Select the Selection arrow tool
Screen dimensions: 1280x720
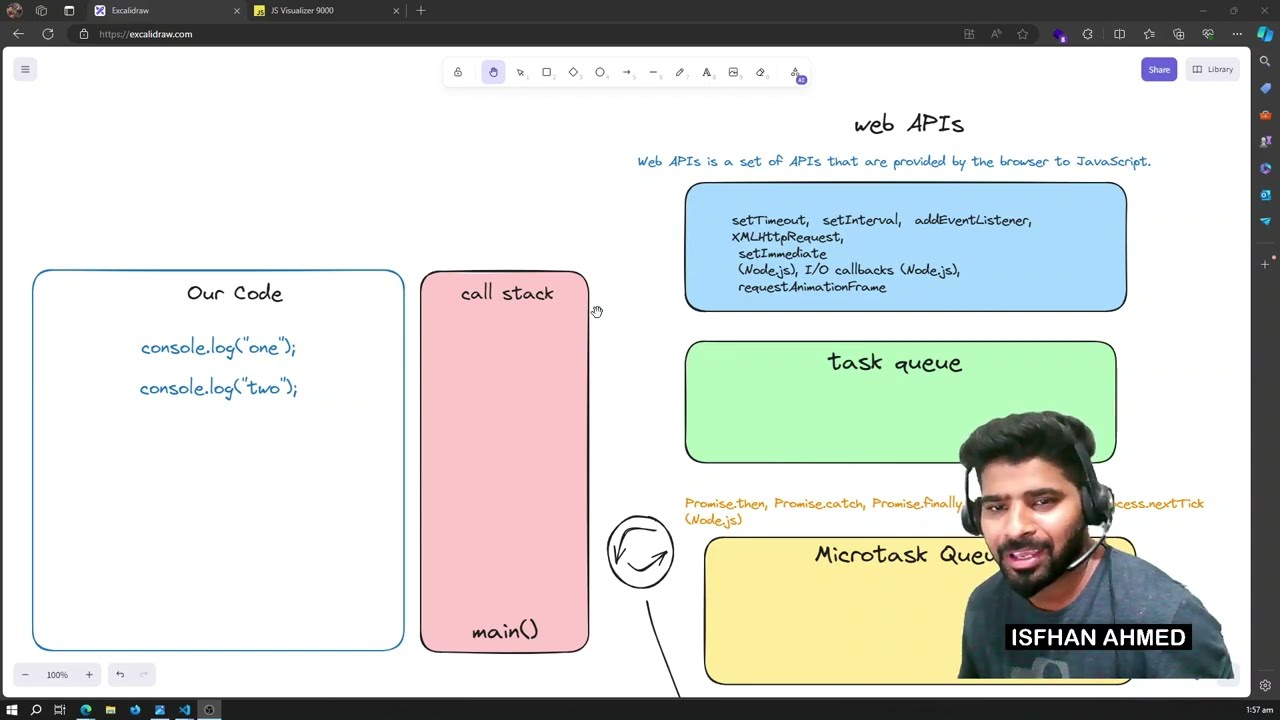point(520,72)
